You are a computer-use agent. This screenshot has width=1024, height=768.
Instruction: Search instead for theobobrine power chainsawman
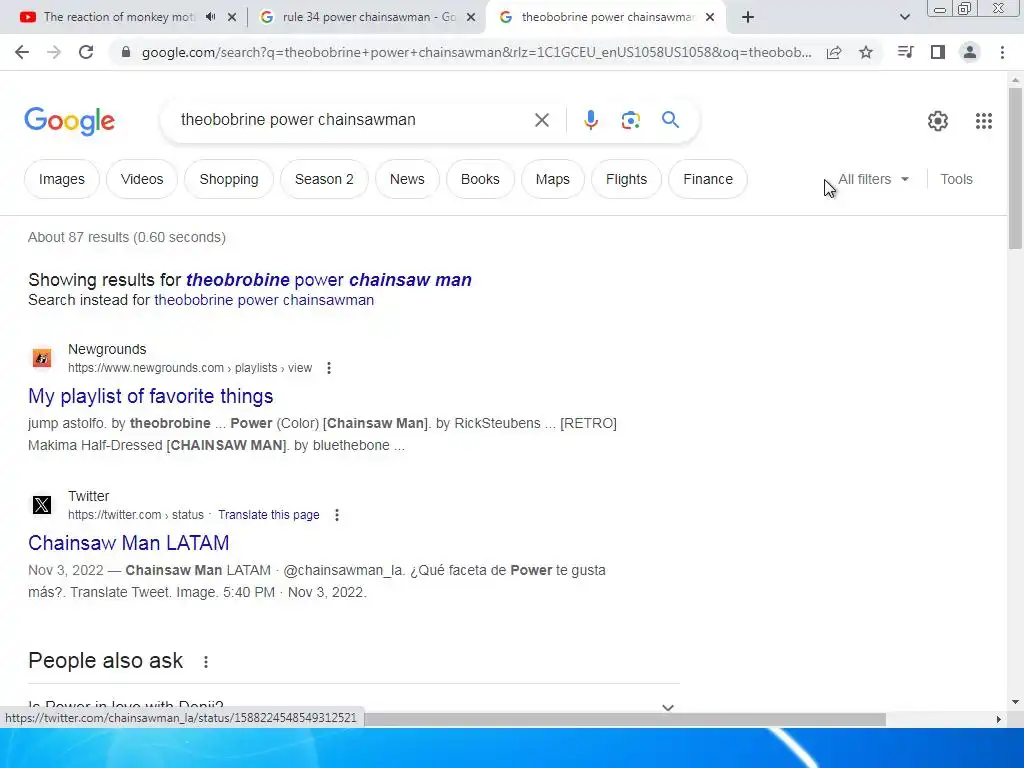coord(264,300)
